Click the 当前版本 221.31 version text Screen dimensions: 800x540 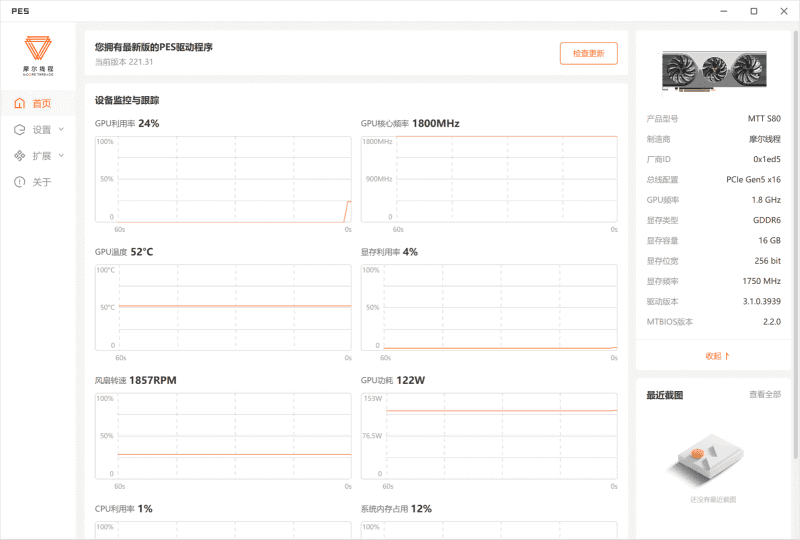[124, 62]
